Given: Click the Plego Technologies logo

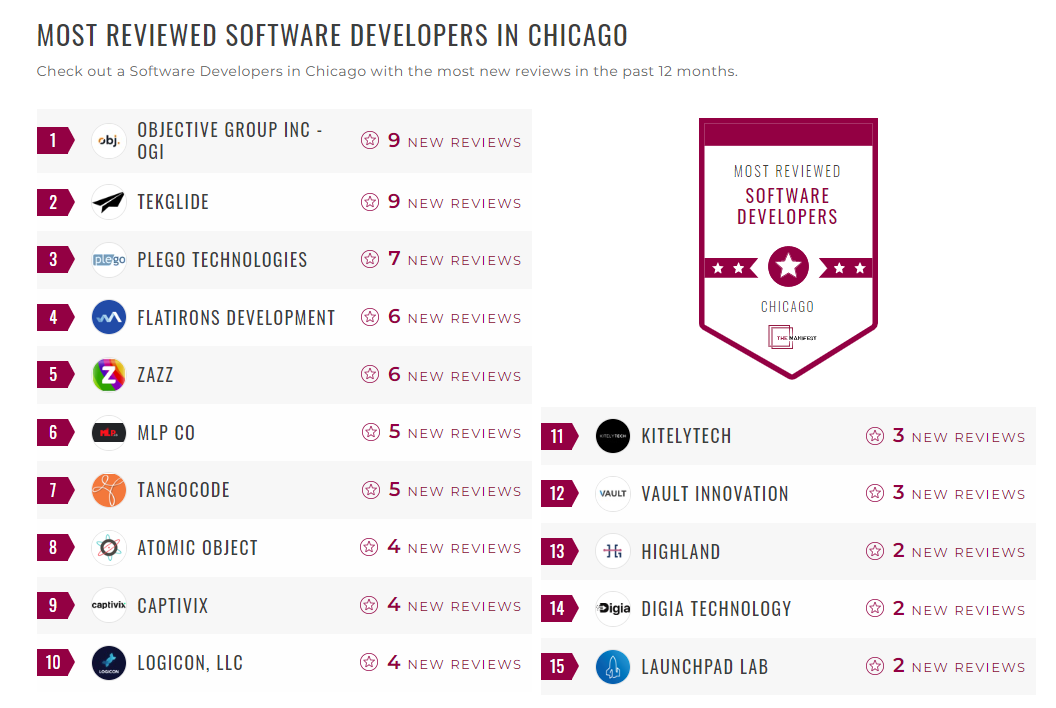Looking at the screenshot, I should click(x=108, y=259).
